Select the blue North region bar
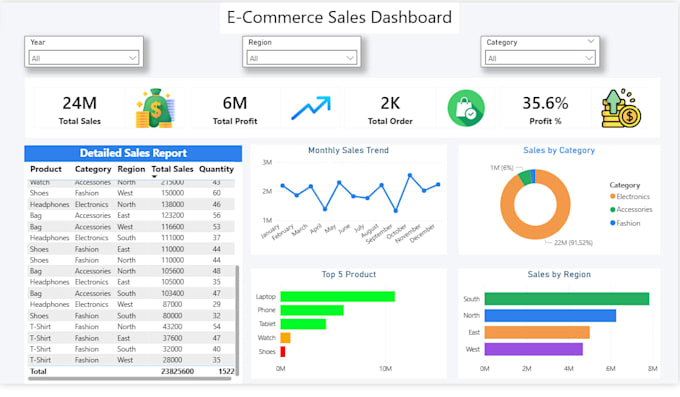The width and height of the screenshot is (680, 397). [x=550, y=315]
